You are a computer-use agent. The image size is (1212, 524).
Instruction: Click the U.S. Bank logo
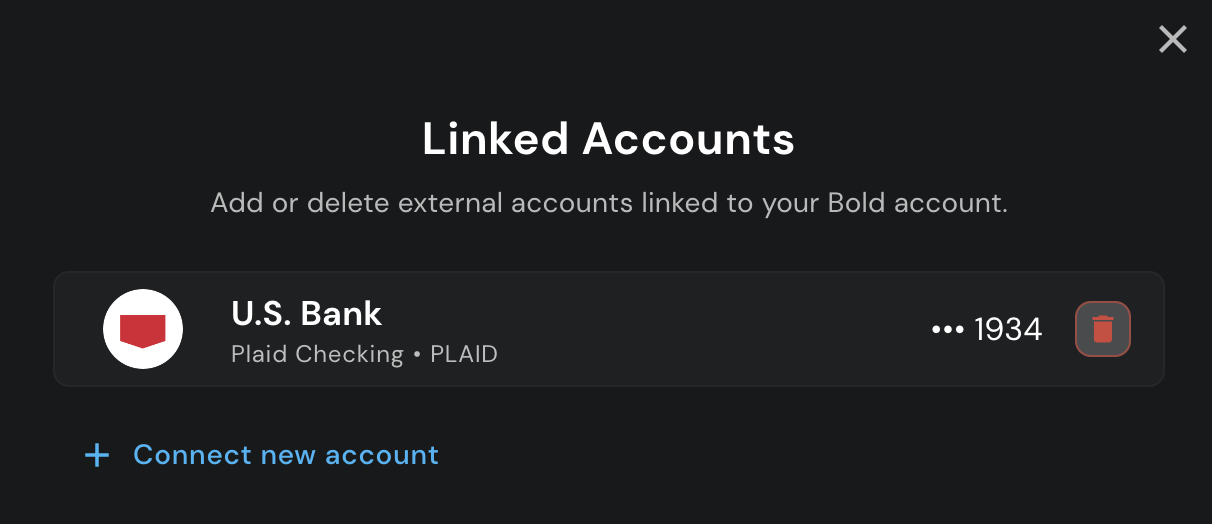(142, 329)
